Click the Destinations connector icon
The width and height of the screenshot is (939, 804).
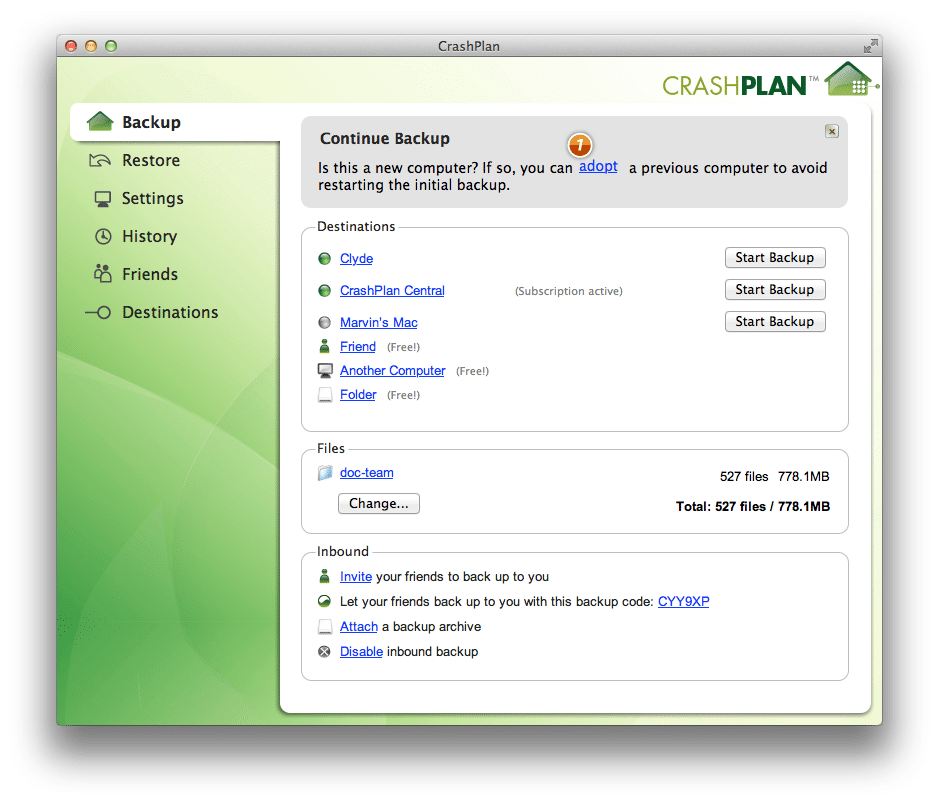[x=98, y=313]
